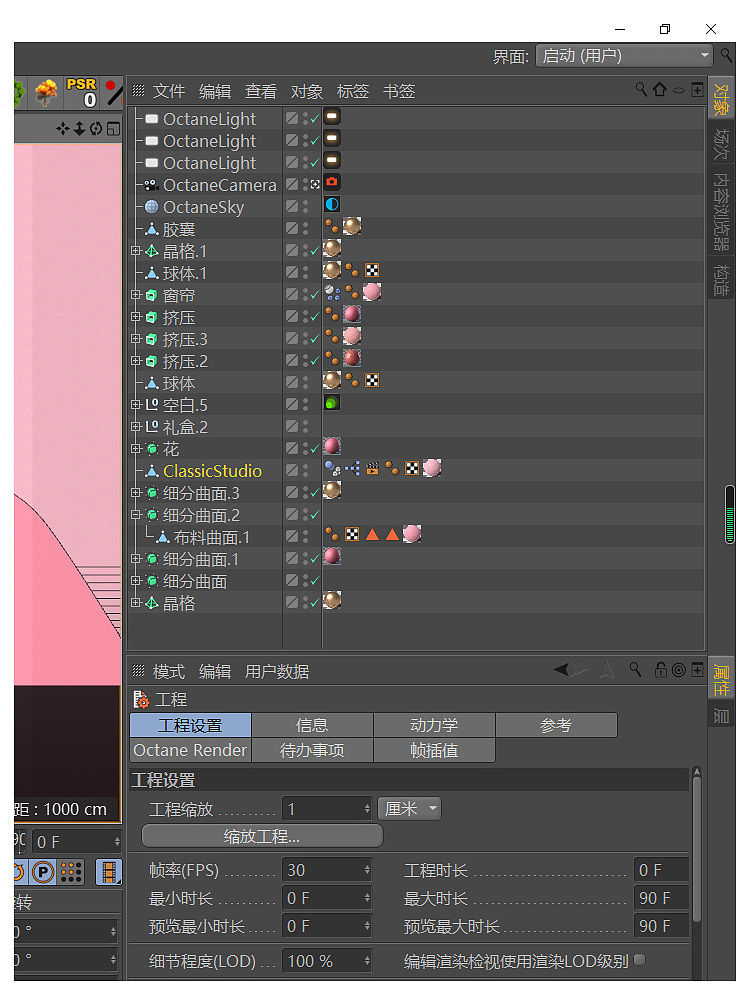Viewport: 750px width, 1000px height.
Task: Click the material tag on 晶格.1
Action: [332, 249]
